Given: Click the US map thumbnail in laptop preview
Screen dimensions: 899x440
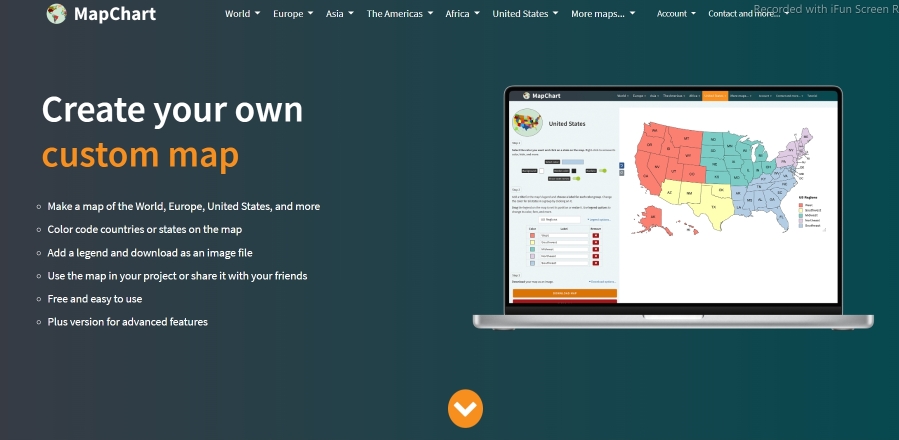Looking at the screenshot, I should [527, 124].
